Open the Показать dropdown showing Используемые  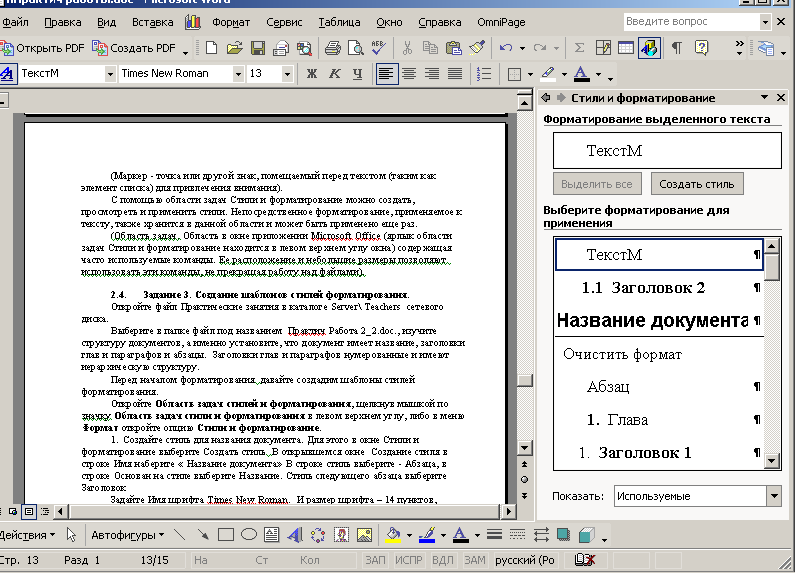click(x=774, y=496)
